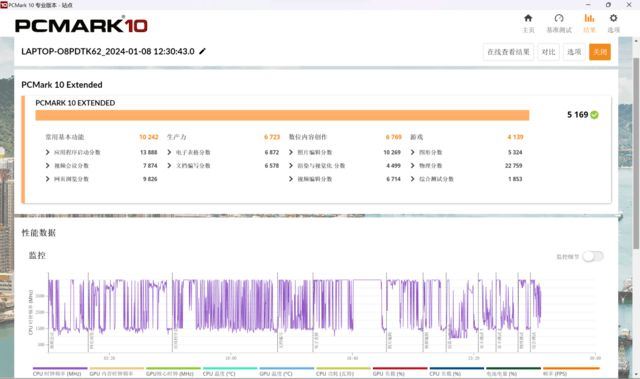The image size is (640, 379).
Task: Click 在线查看结果 button
Action: tap(508, 52)
